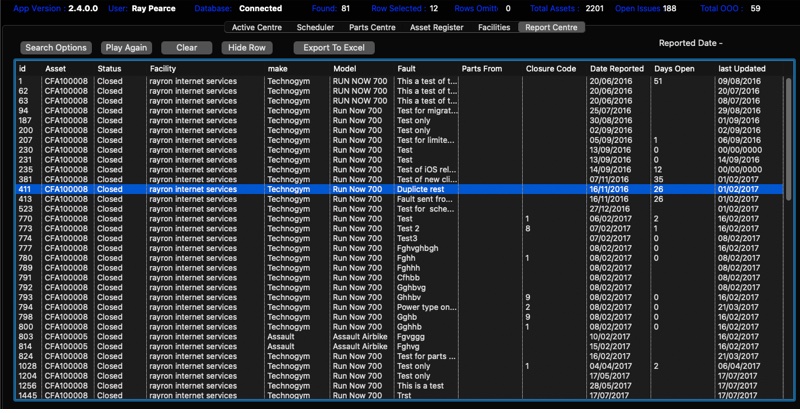
Task: Click the 29/08/2016 last updated cell
Action: pyautogui.click(x=739, y=111)
